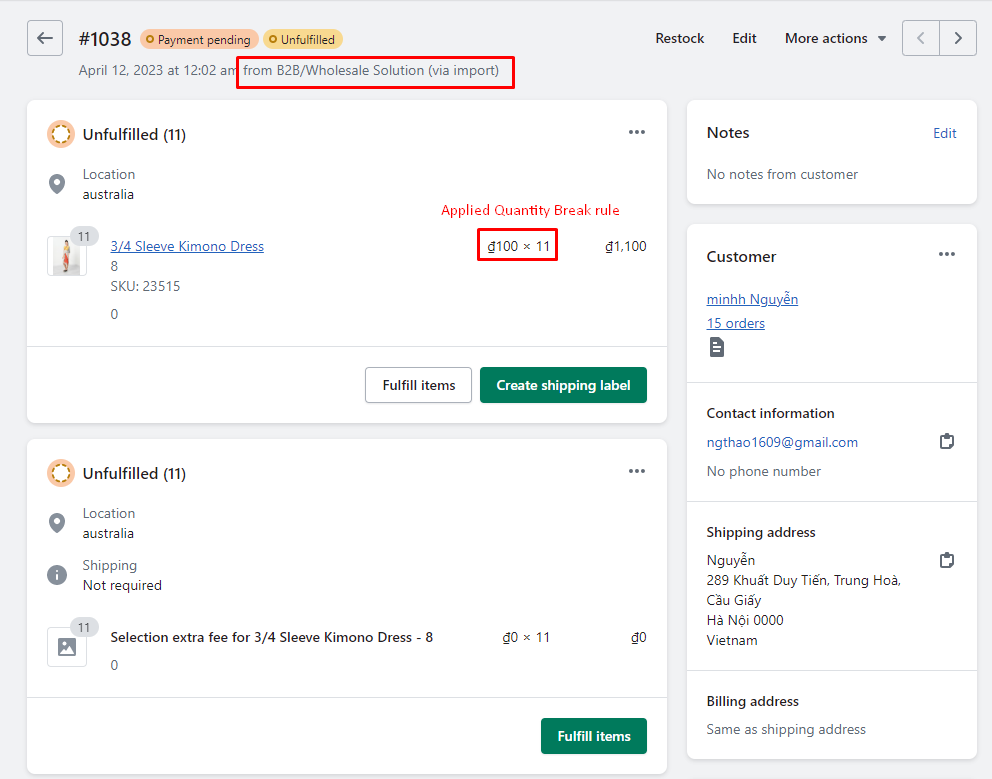Open the 3/4 Sleeve Kimono Dress product link
The height and width of the screenshot is (779, 992).
coord(187,246)
